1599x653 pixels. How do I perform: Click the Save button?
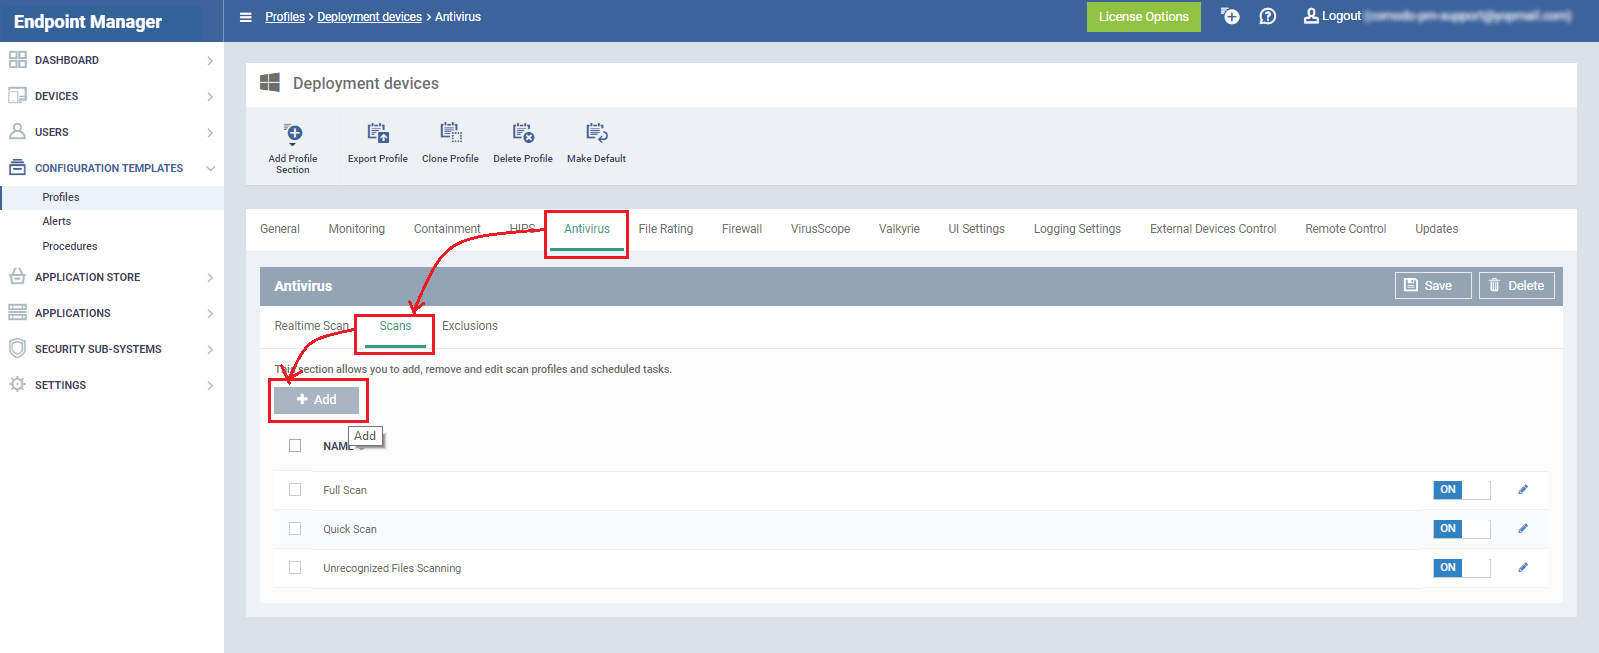click(1433, 285)
